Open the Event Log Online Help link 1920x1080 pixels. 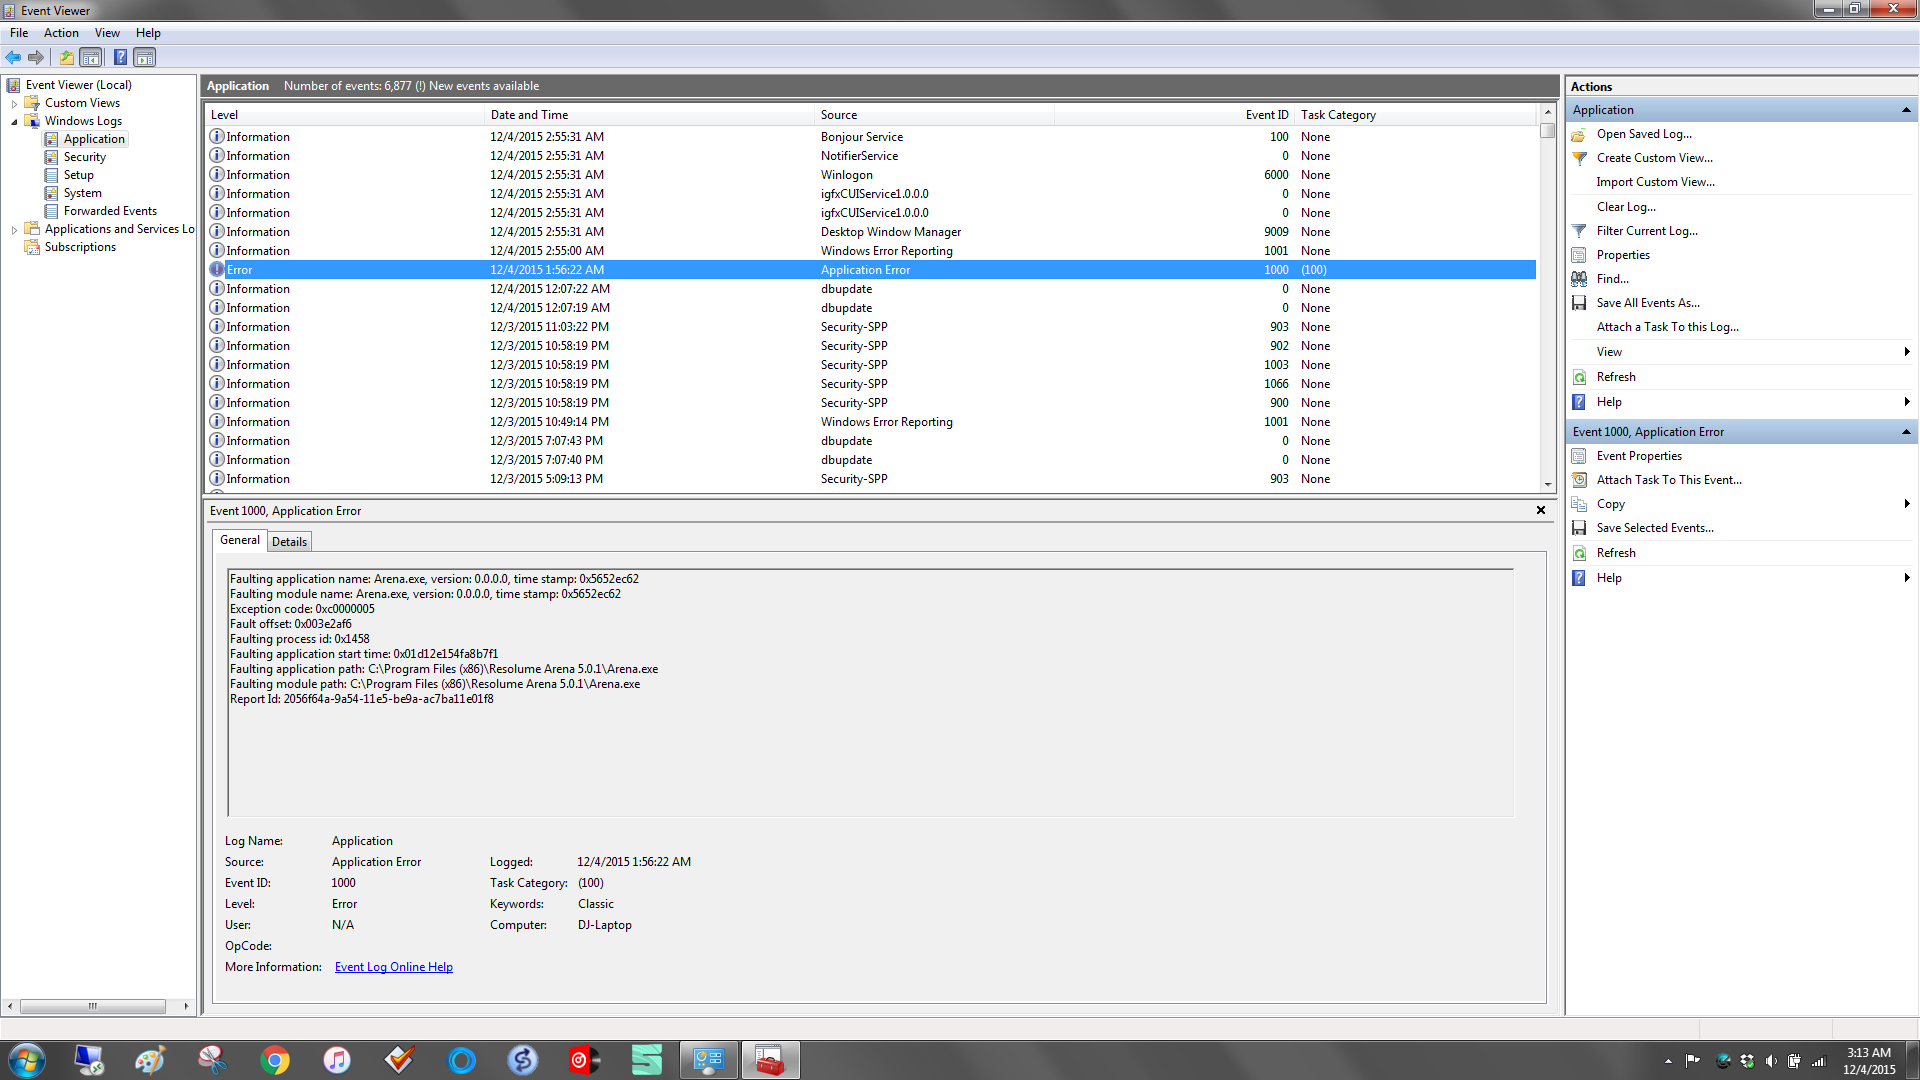click(393, 967)
